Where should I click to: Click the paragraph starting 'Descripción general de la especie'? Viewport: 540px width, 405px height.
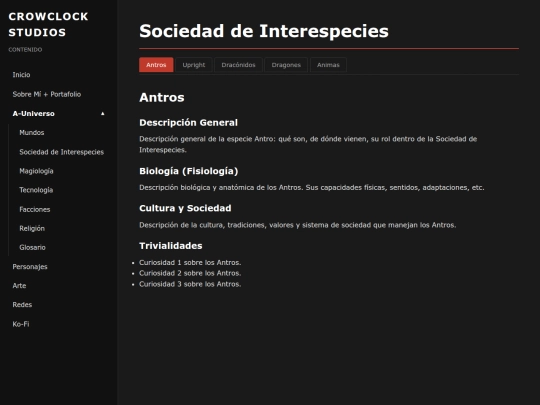point(308,144)
